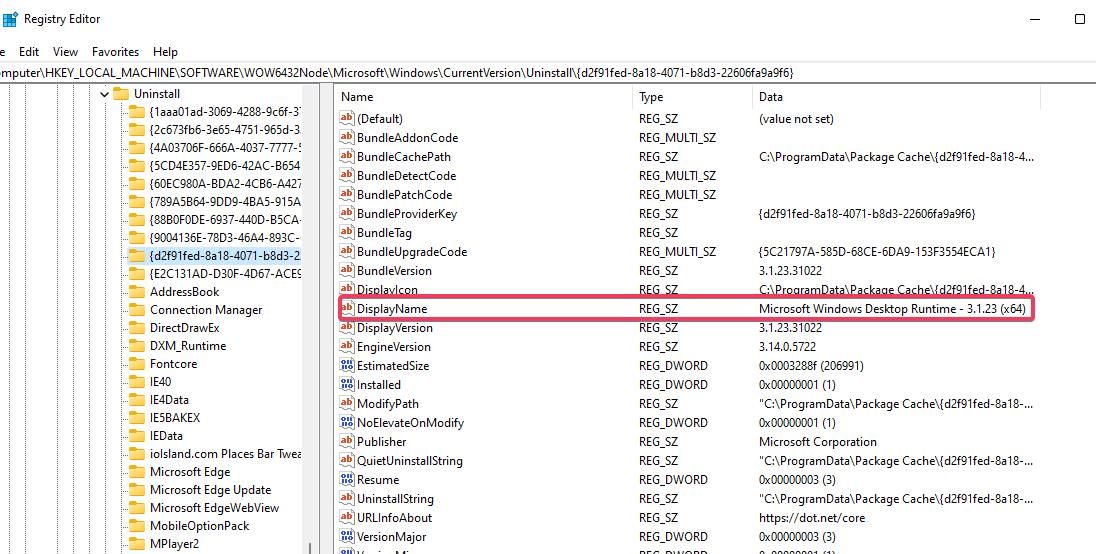Select the EngineVersion value name
The width and height of the screenshot is (1096, 554).
tap(394, 347)
